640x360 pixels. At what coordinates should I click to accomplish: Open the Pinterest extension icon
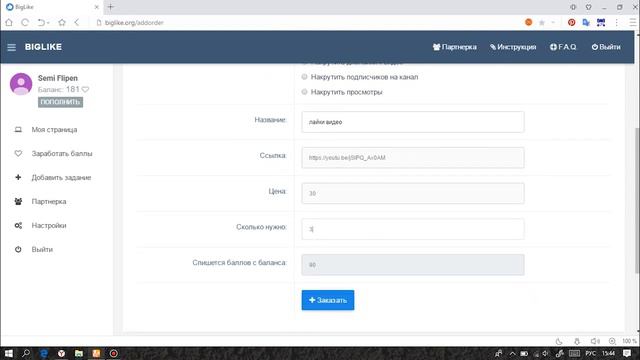coord(571,22)
